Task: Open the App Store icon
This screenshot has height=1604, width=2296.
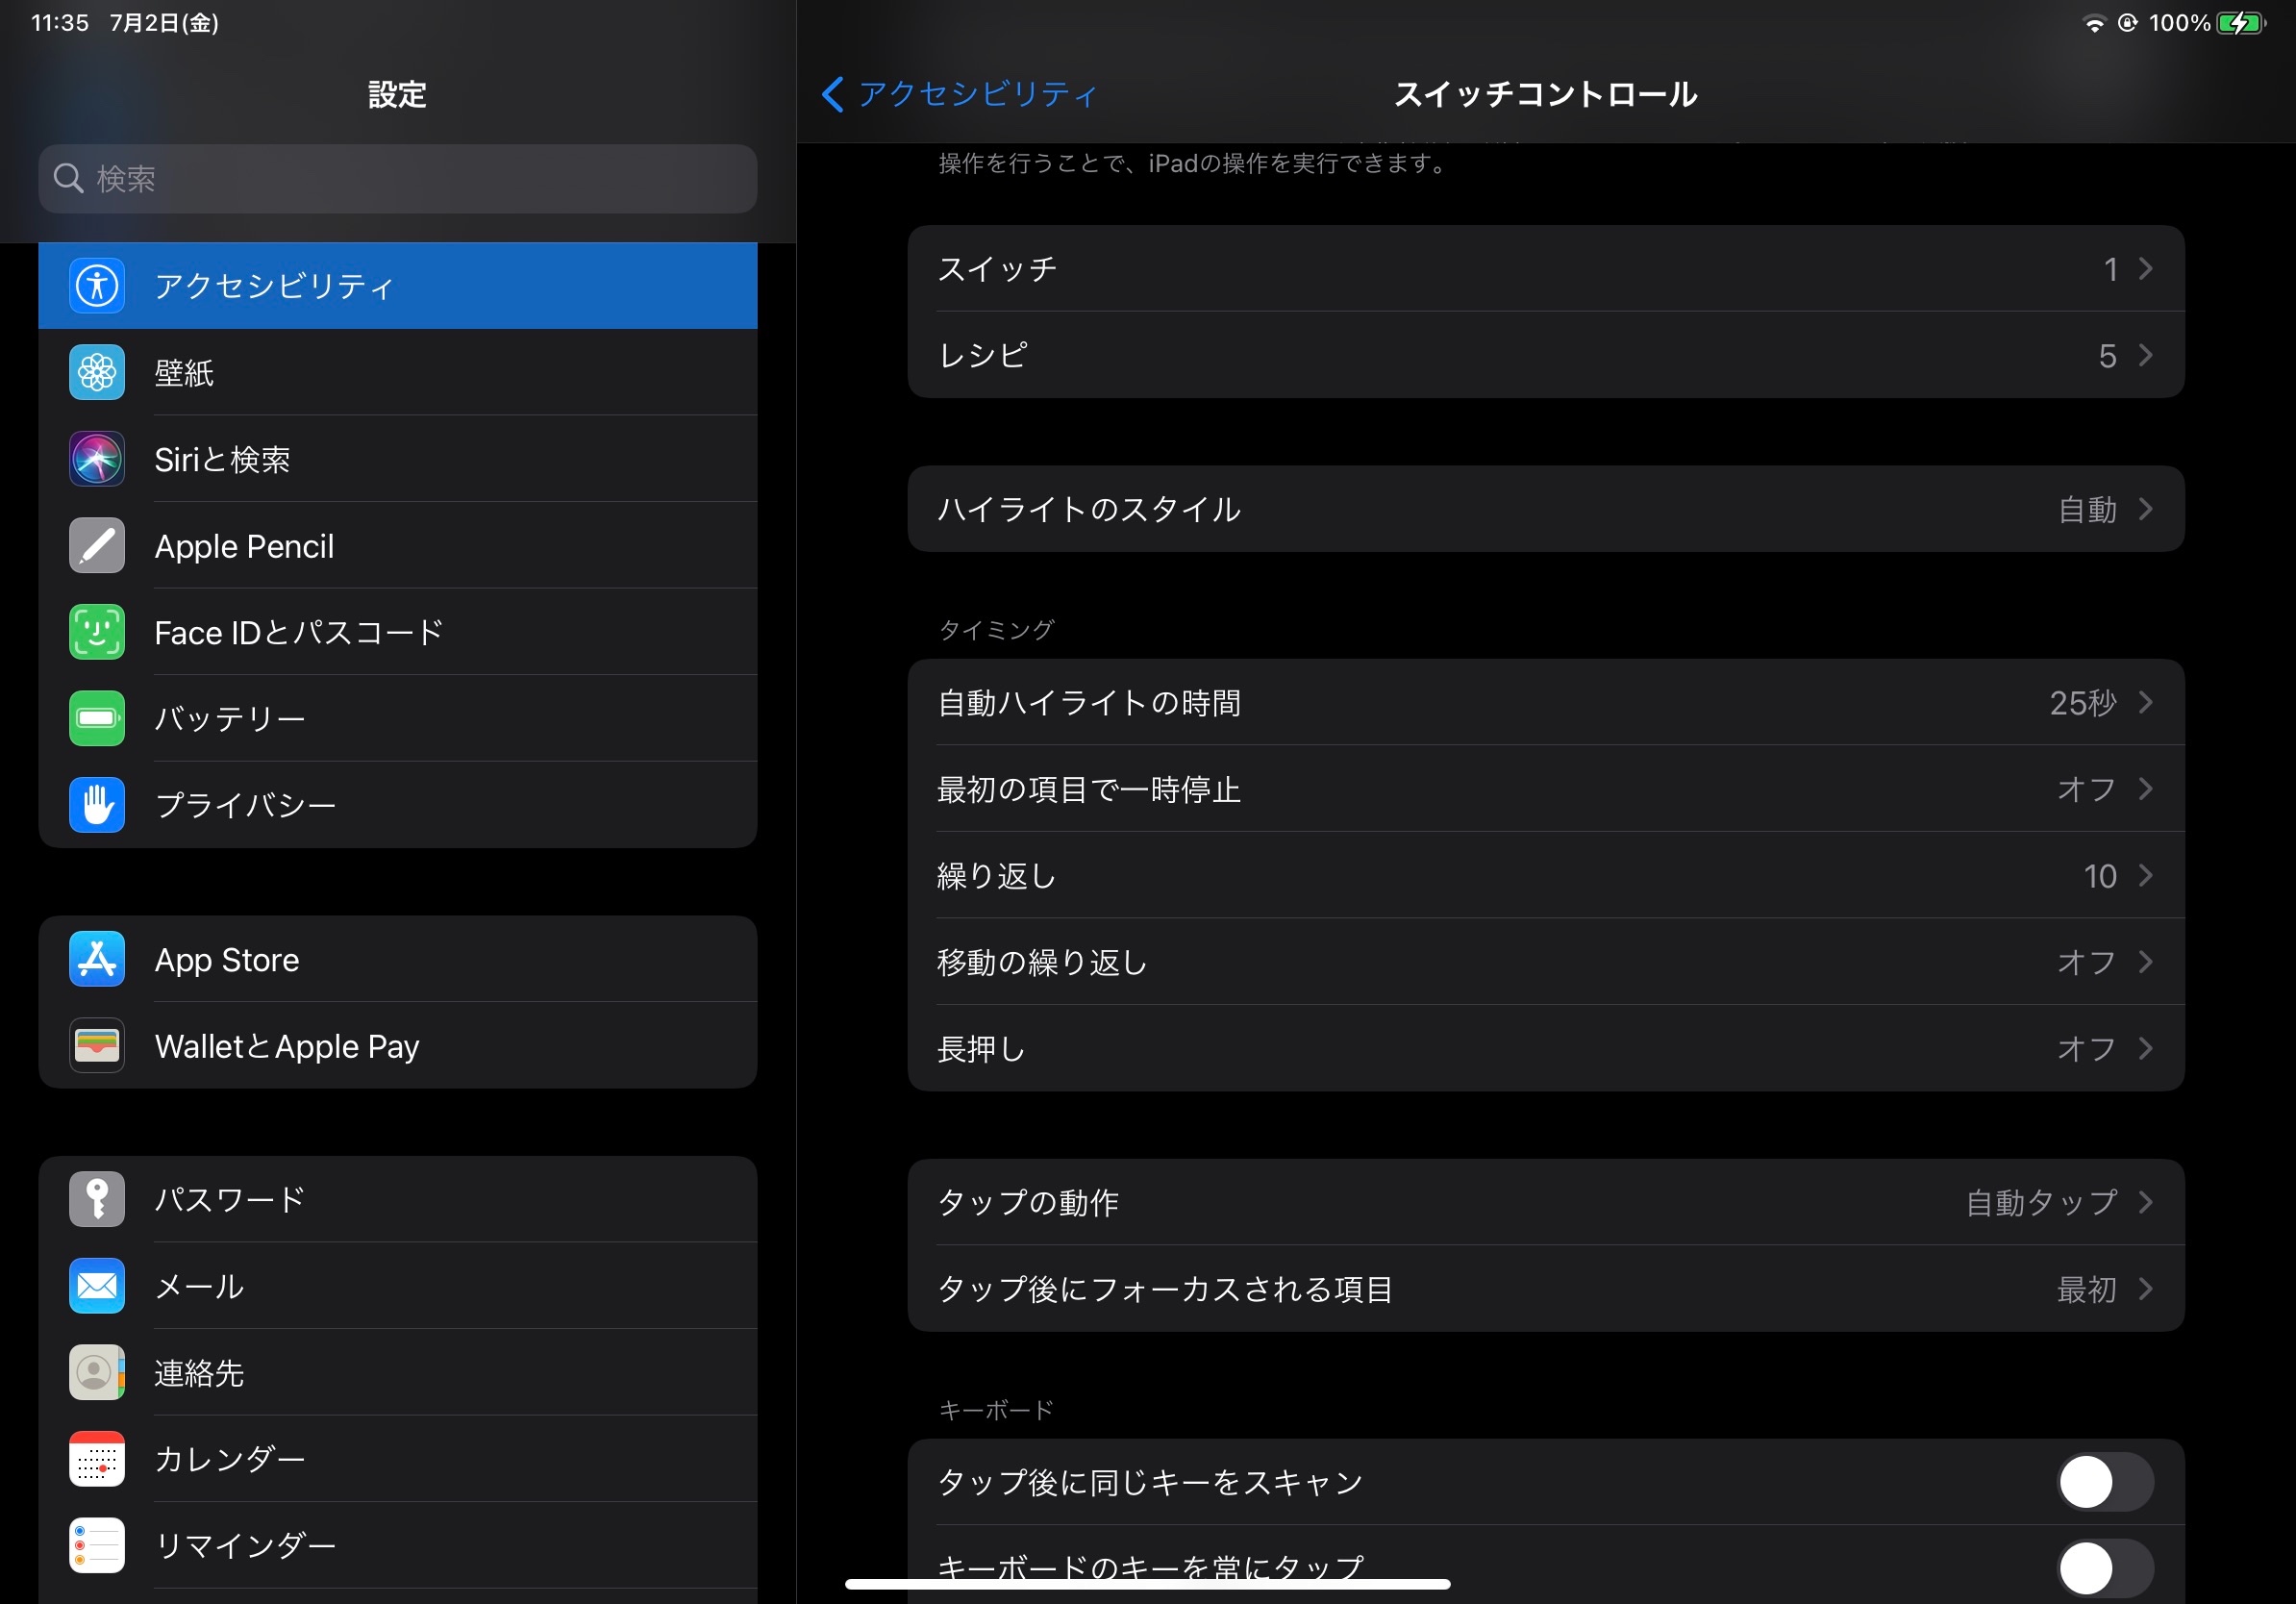Action: click(x=96, y=959)
